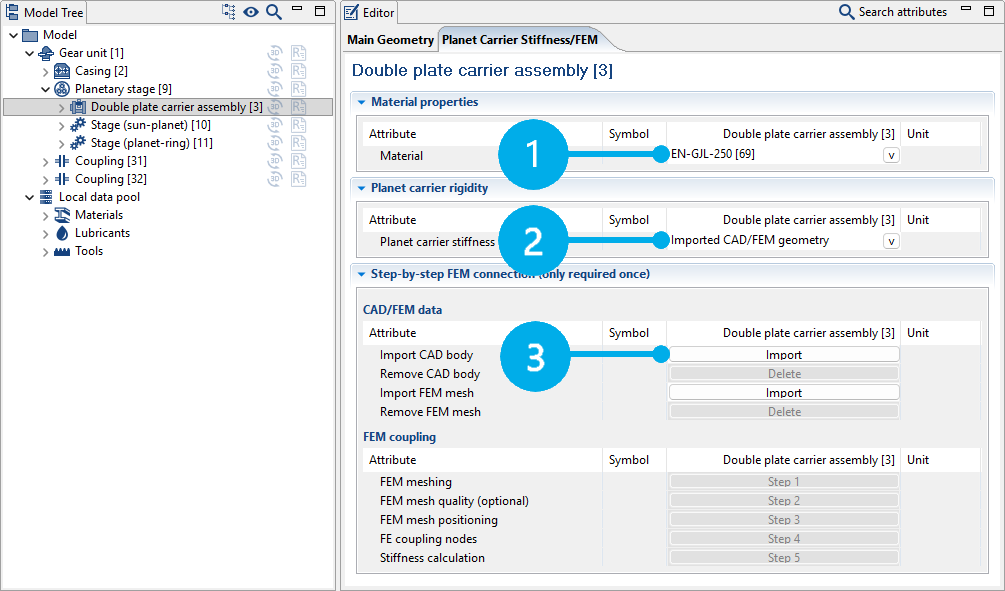
Task: Open the Planet carrier stiffness dropdown
Action: click(x=891, y=241)
